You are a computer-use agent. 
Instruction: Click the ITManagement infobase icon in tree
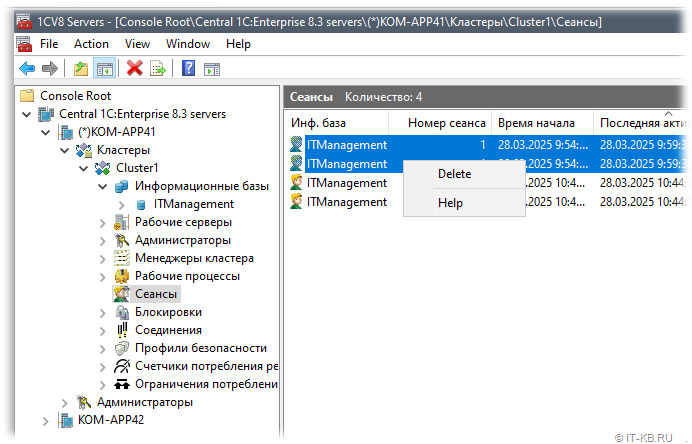click(x=141, y=204)
